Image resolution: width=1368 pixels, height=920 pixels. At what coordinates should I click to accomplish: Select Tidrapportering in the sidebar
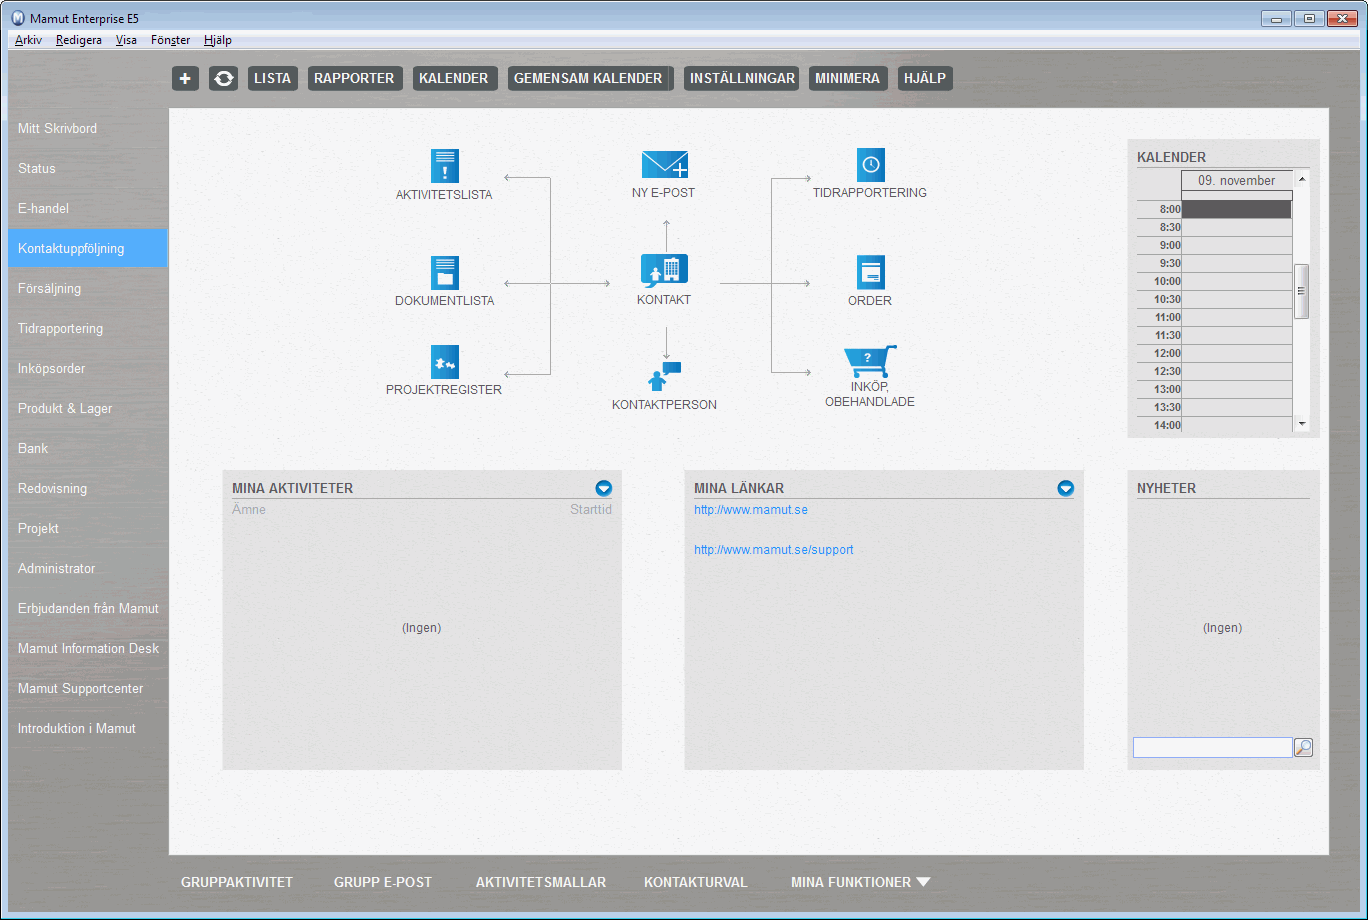tap(88, 328)
